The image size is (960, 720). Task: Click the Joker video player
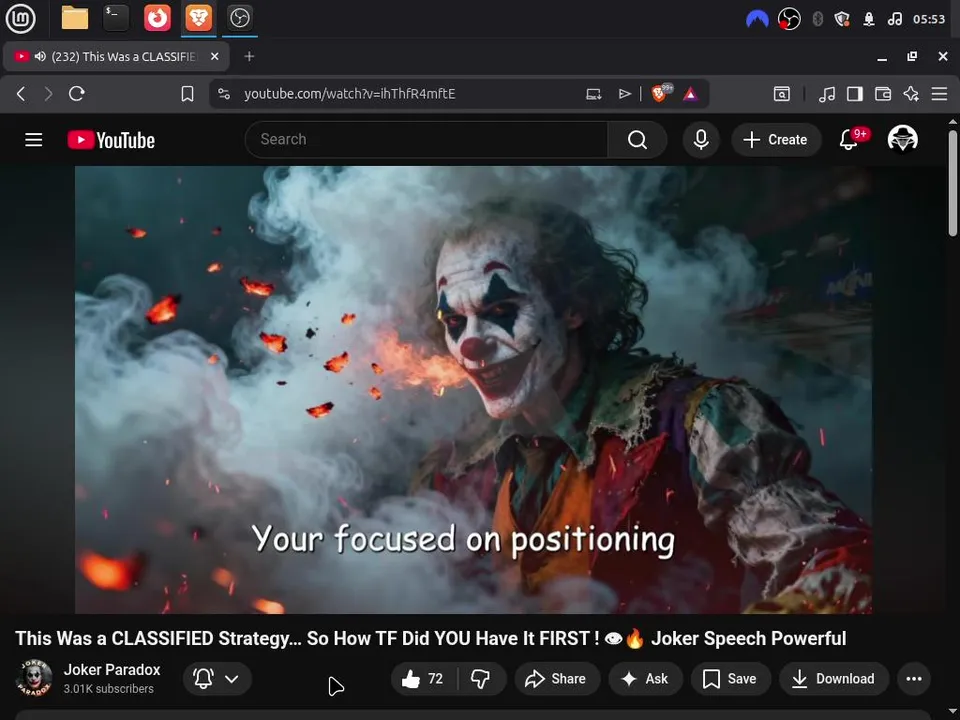(x=473, y=389)
